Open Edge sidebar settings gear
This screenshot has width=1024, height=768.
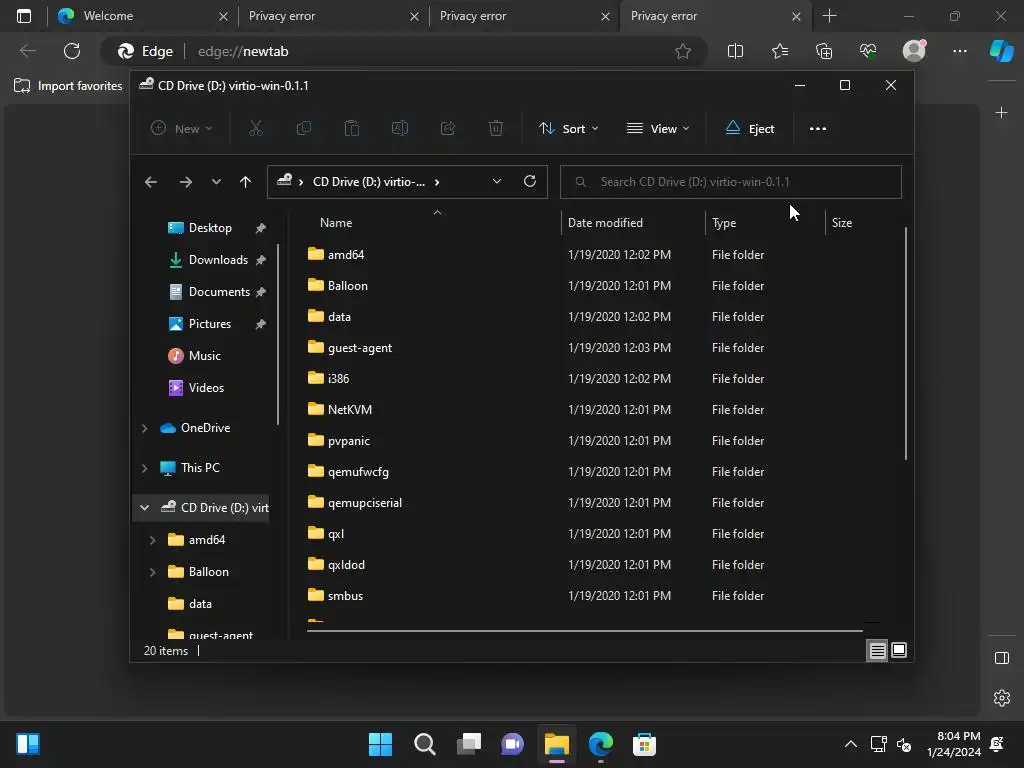[1002, 698]
